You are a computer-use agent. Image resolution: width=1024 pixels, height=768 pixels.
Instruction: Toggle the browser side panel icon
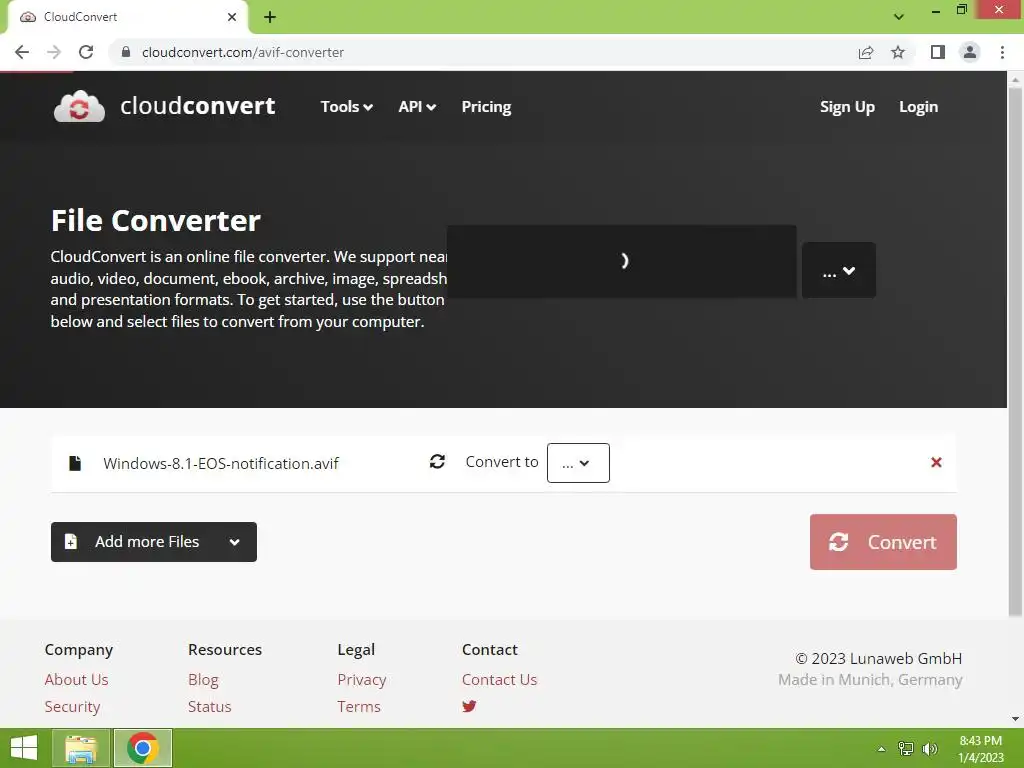point(938,52)
